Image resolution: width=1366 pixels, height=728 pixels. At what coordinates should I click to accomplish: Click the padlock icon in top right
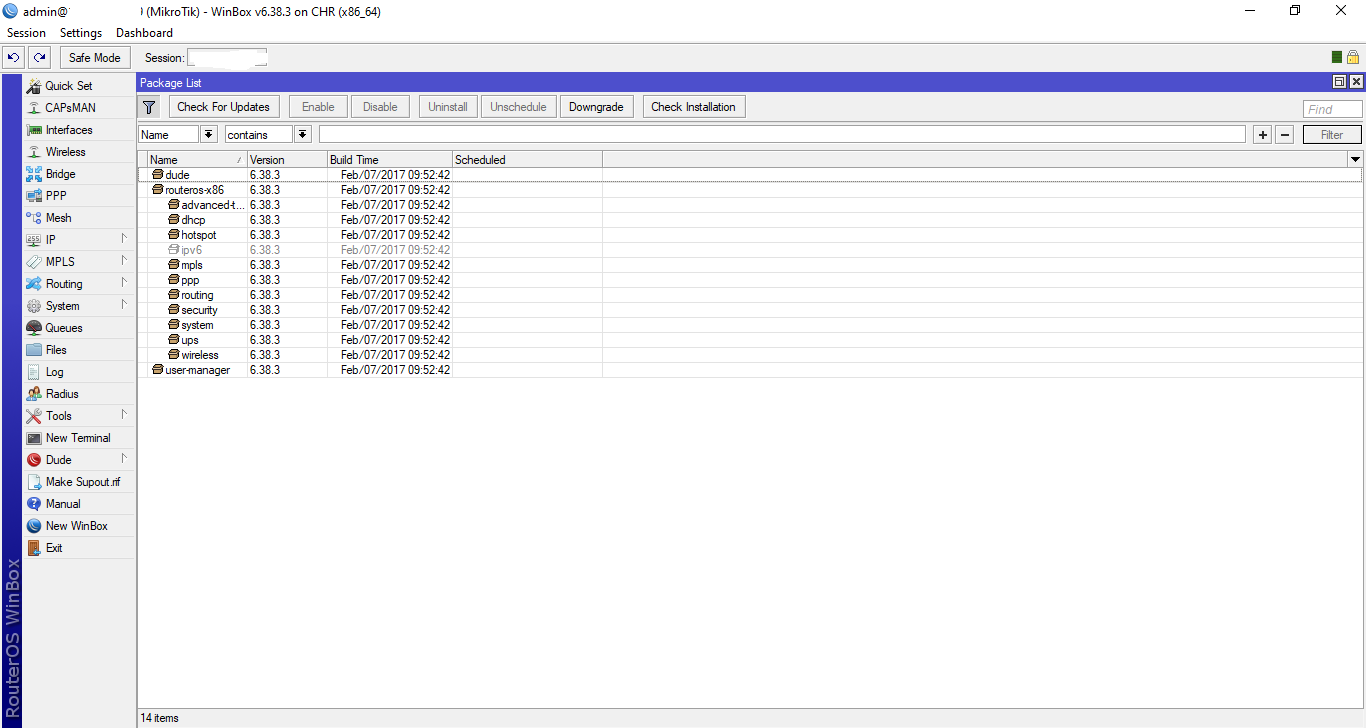pos(1353,57)
